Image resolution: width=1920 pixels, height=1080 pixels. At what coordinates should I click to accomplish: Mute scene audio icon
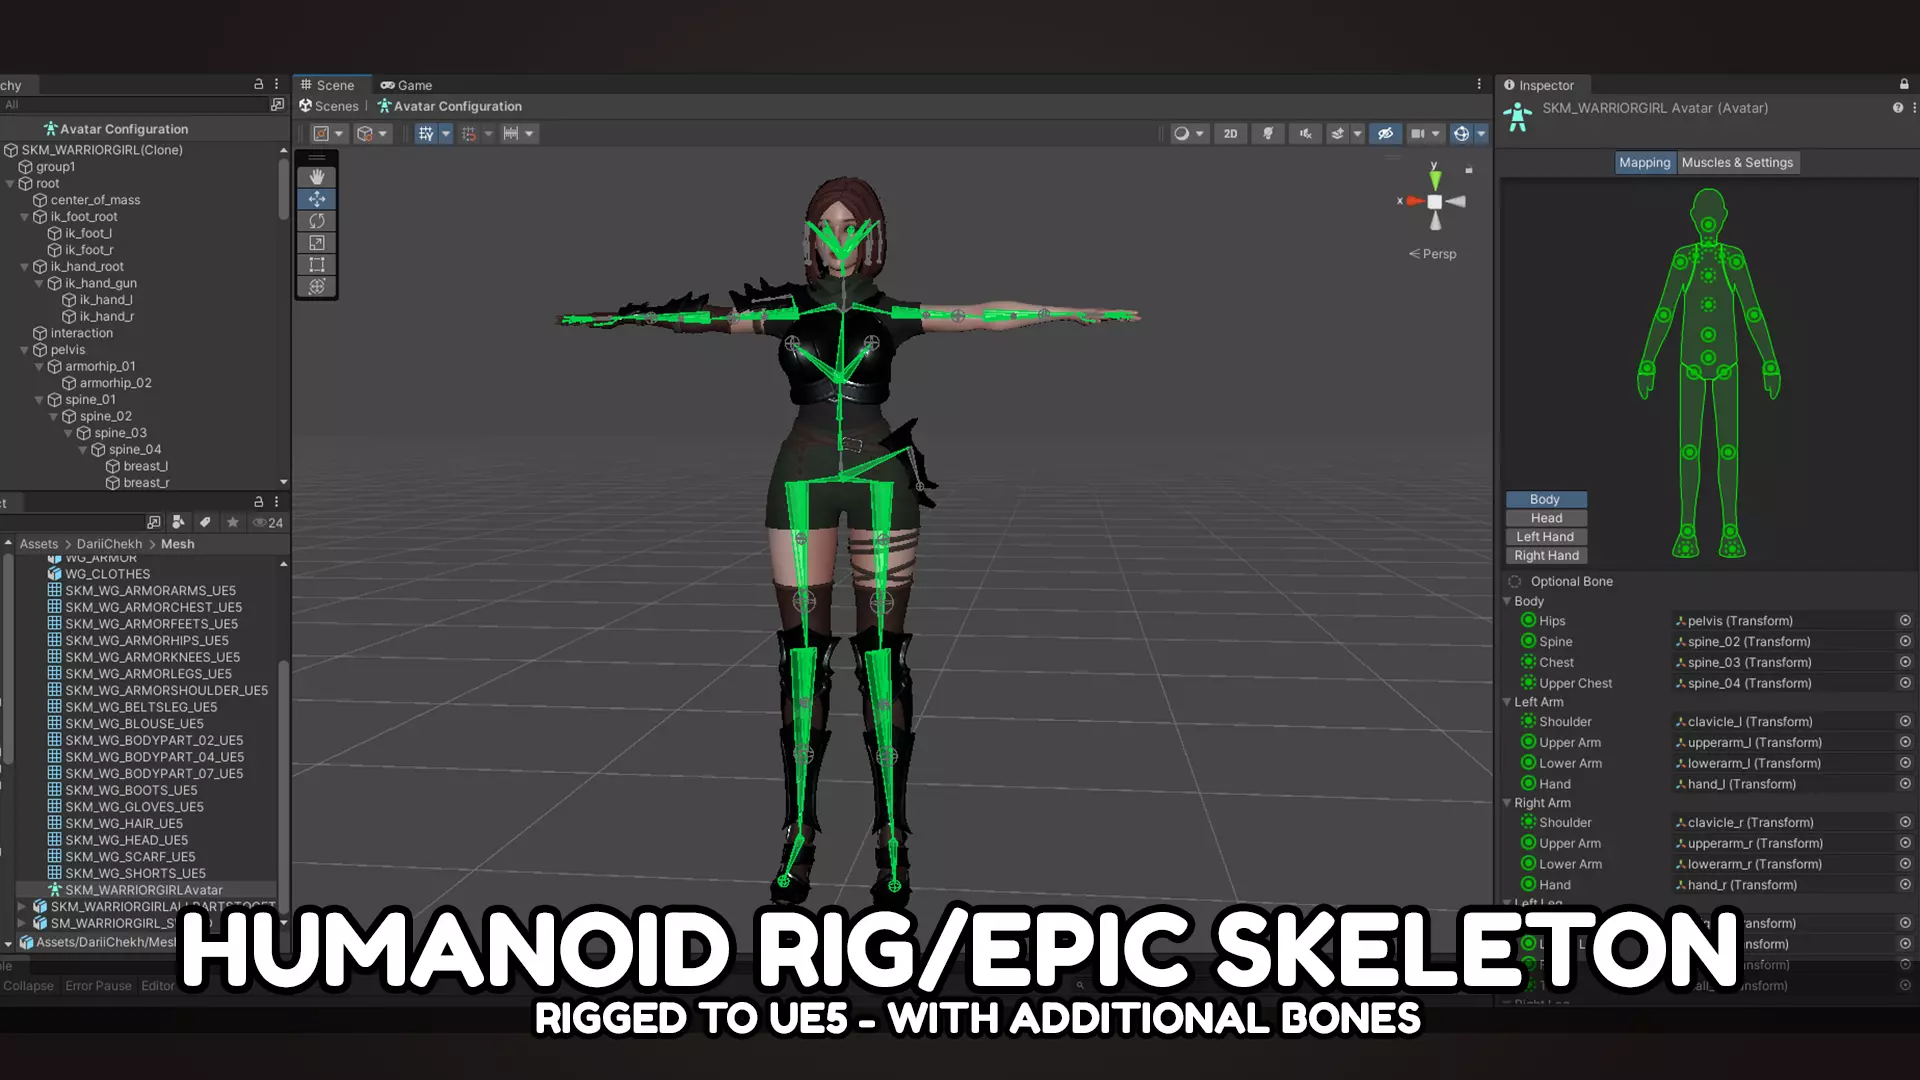tap(1305, 133)
